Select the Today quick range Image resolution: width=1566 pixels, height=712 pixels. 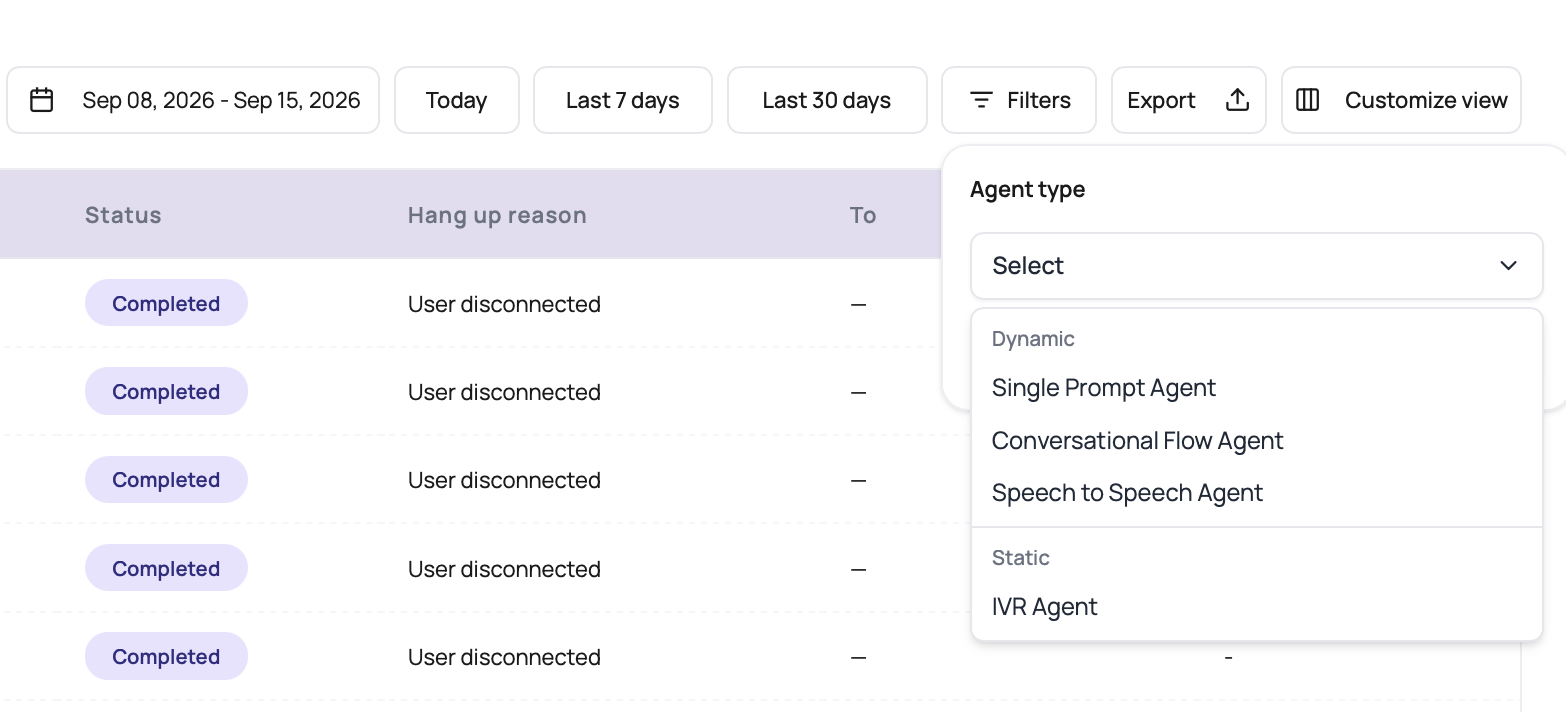[x=457, y=100]
